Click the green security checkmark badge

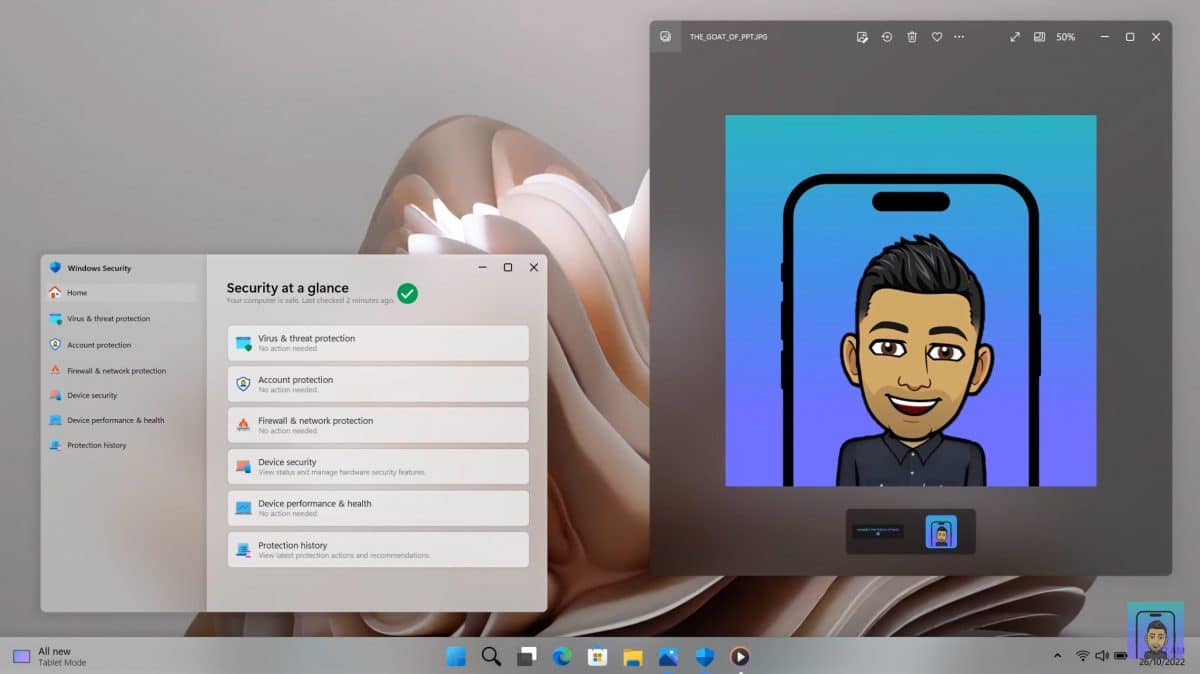pyautogui.click(x=406, y=294)
